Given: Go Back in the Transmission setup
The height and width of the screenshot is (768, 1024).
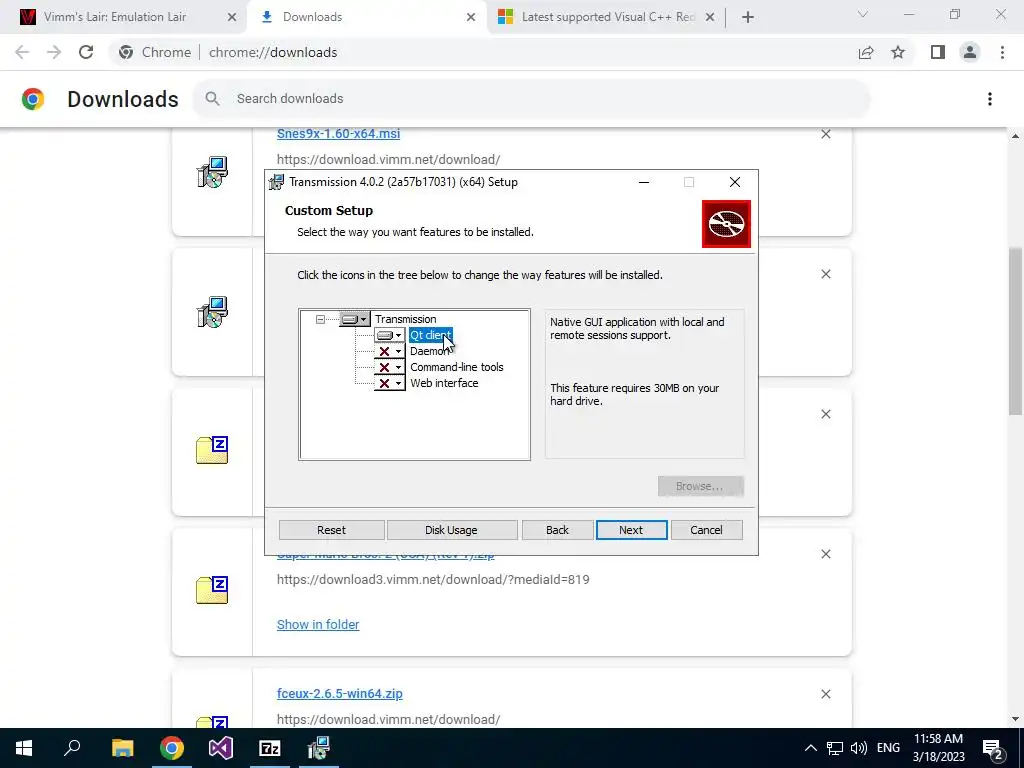Looking at the screenshot, I should point(558,530).
